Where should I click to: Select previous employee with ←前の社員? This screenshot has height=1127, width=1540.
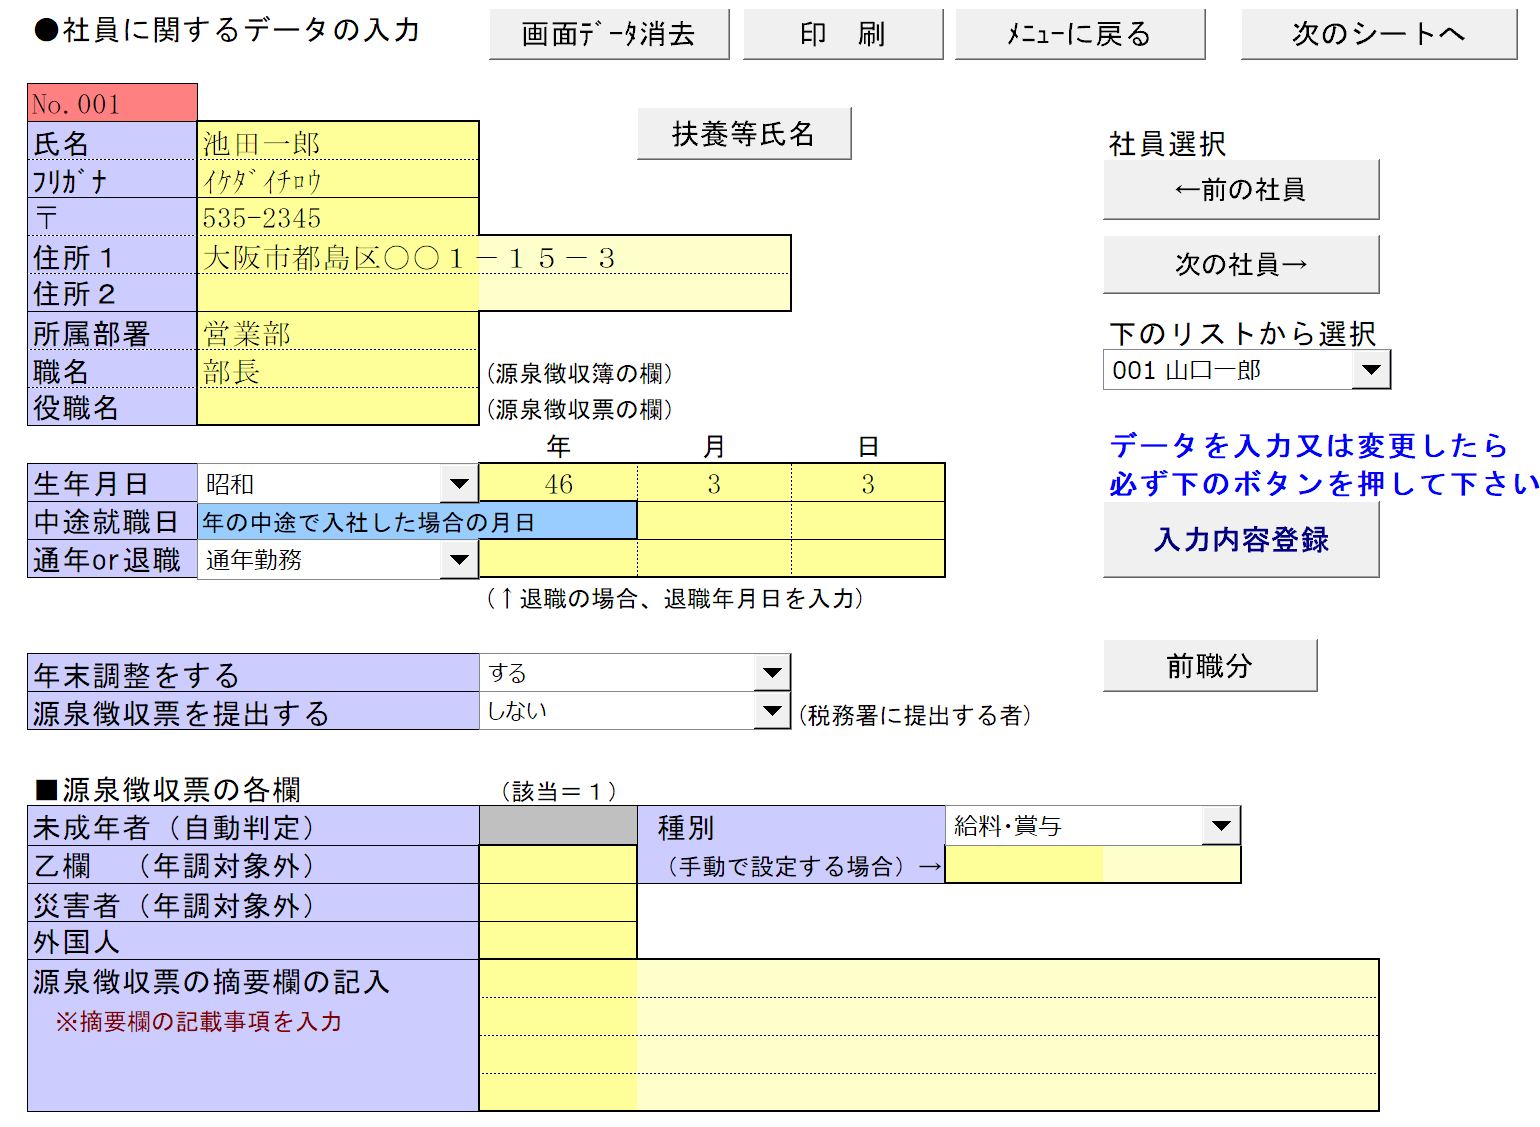[1240, 190]
